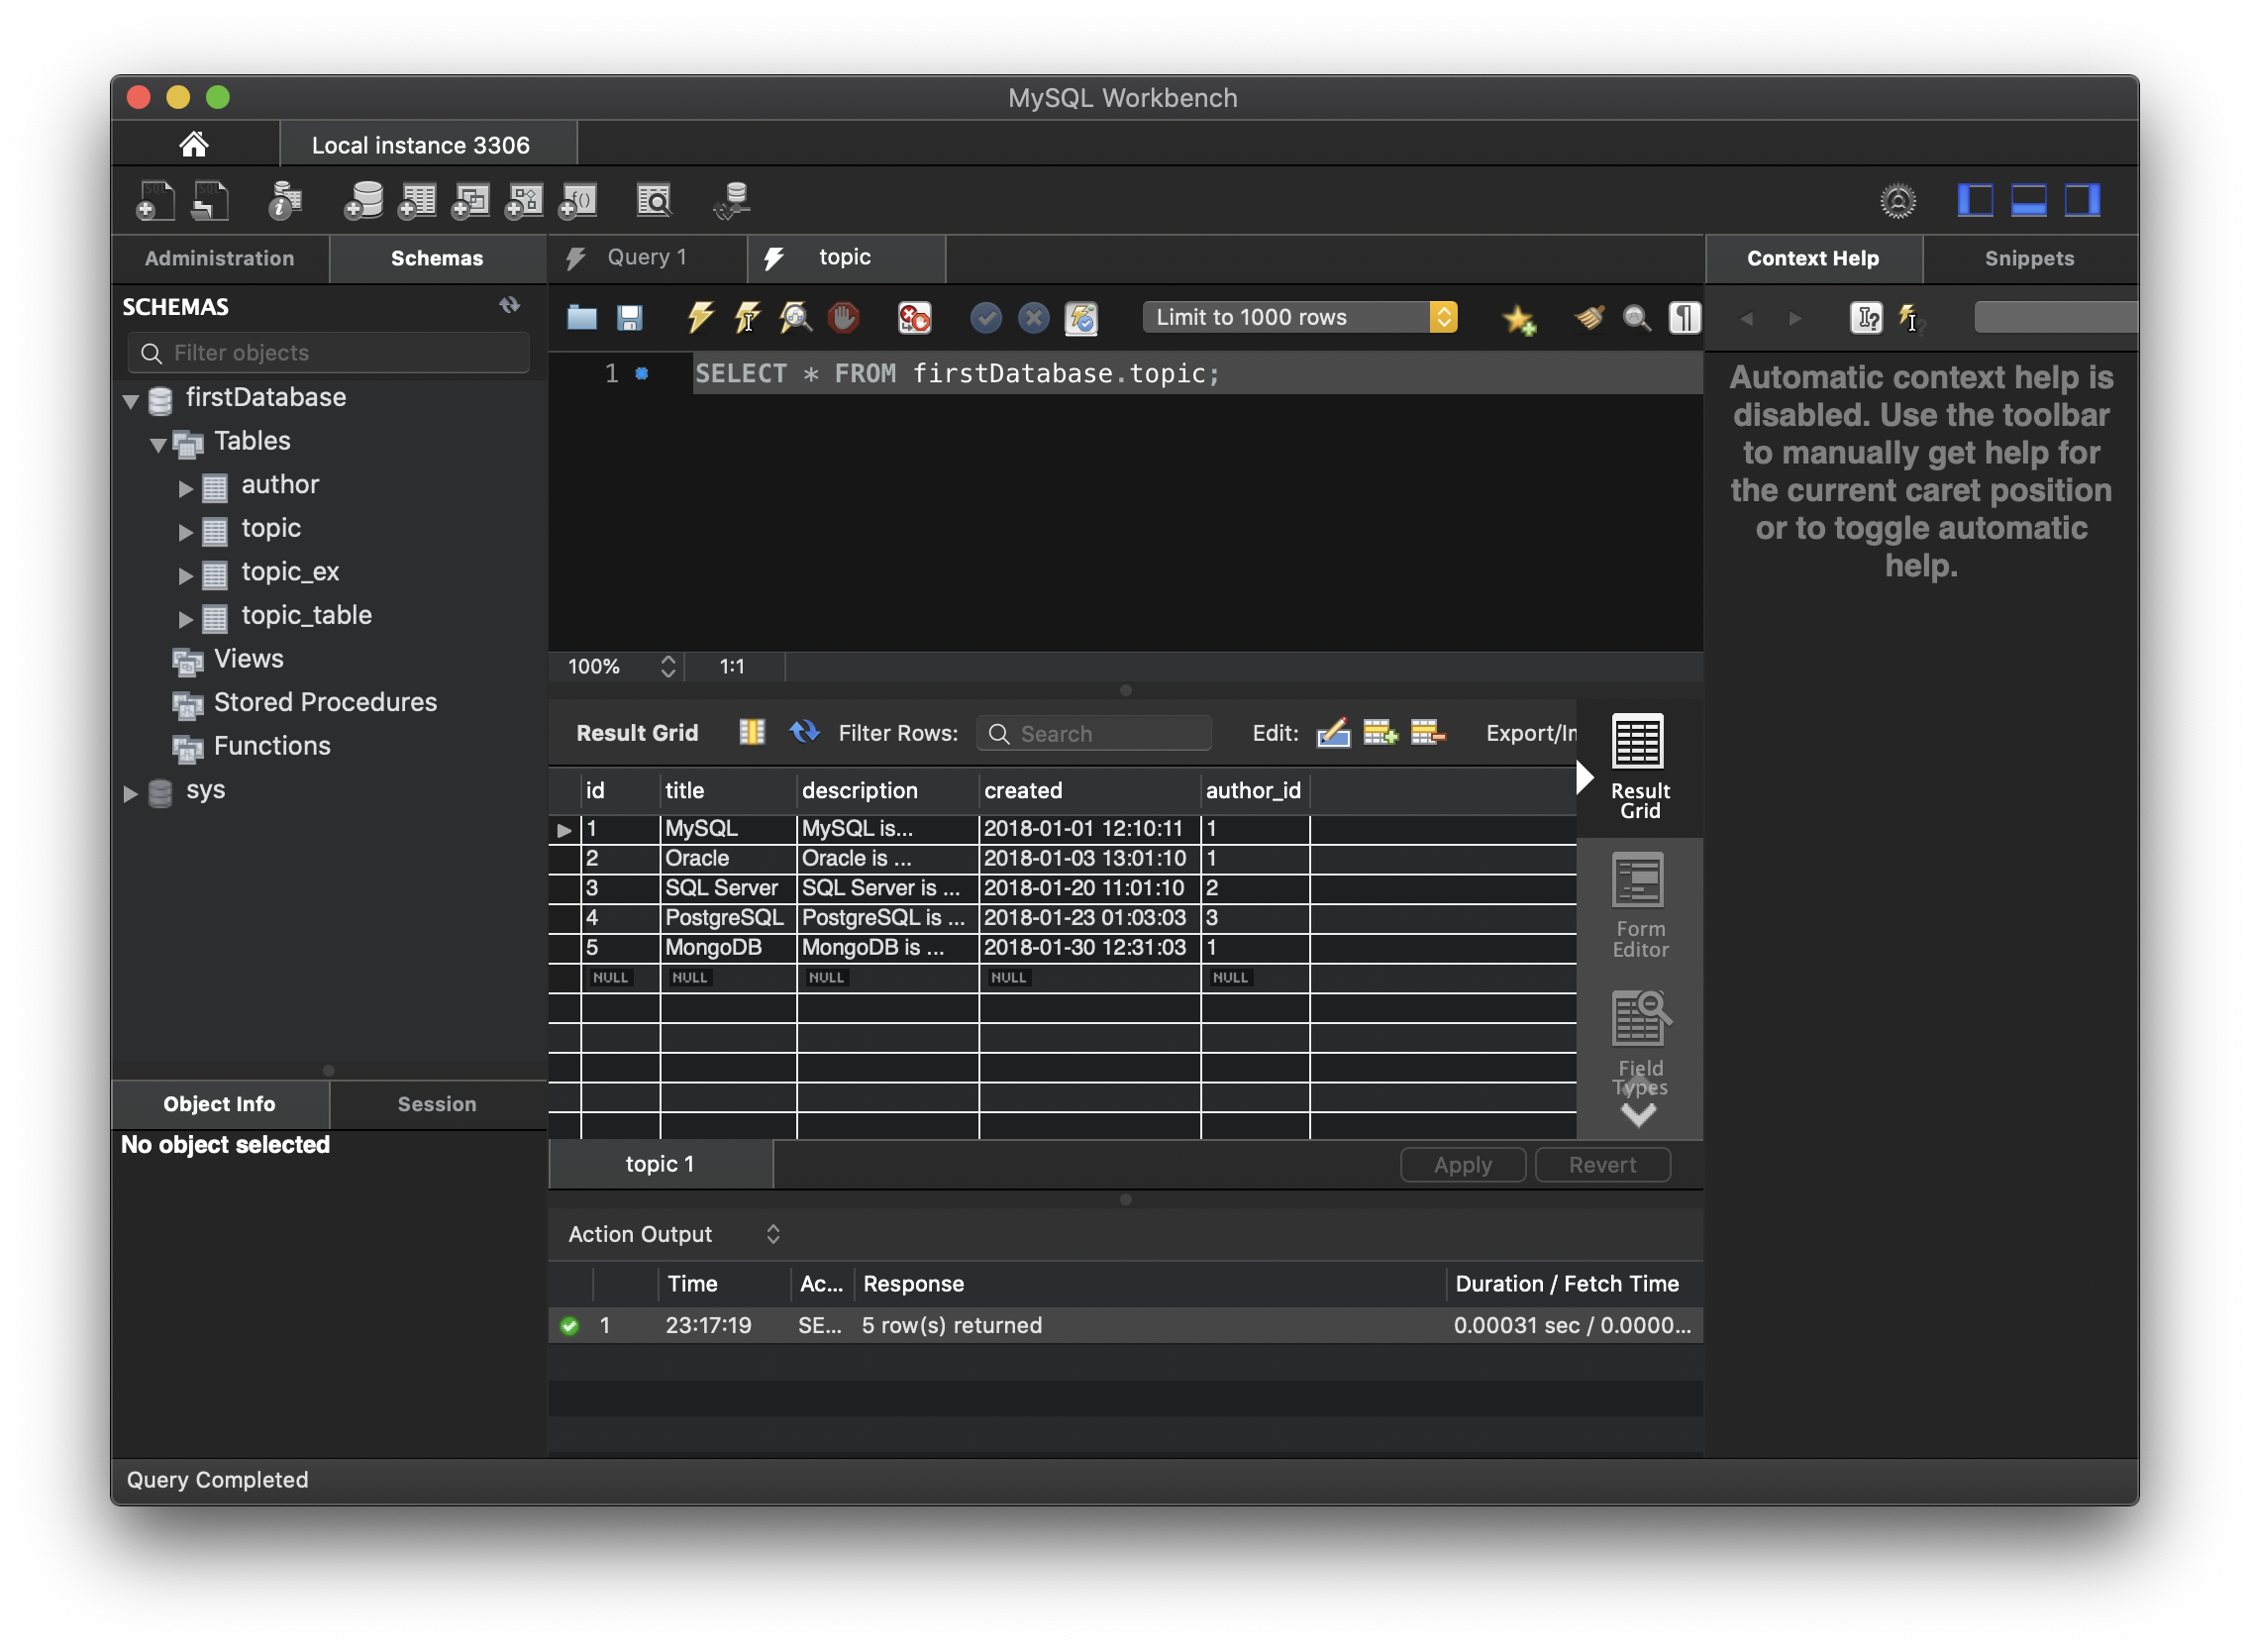Switch to the Snippets tab

[2028, 258]
